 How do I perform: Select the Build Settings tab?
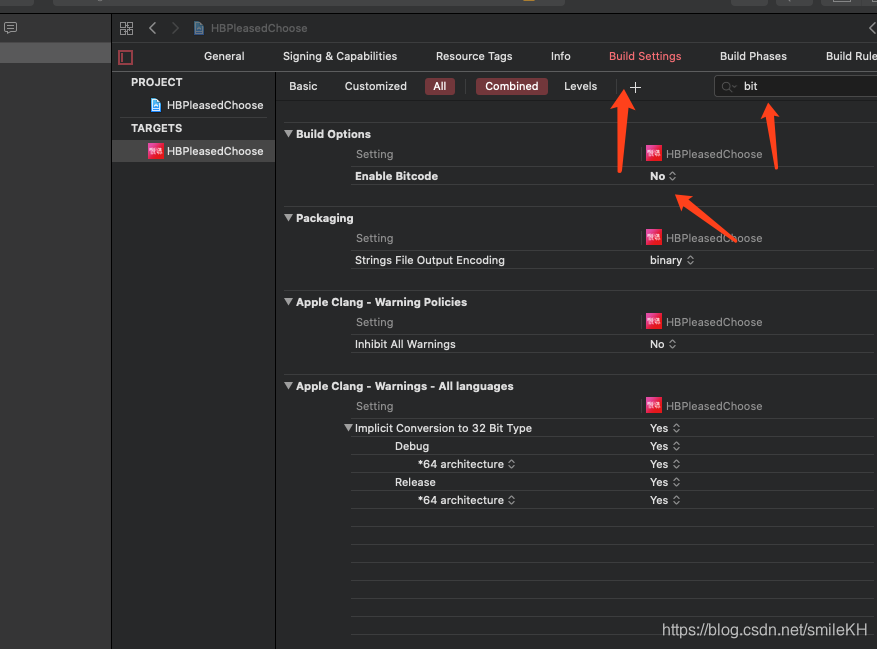645,56
